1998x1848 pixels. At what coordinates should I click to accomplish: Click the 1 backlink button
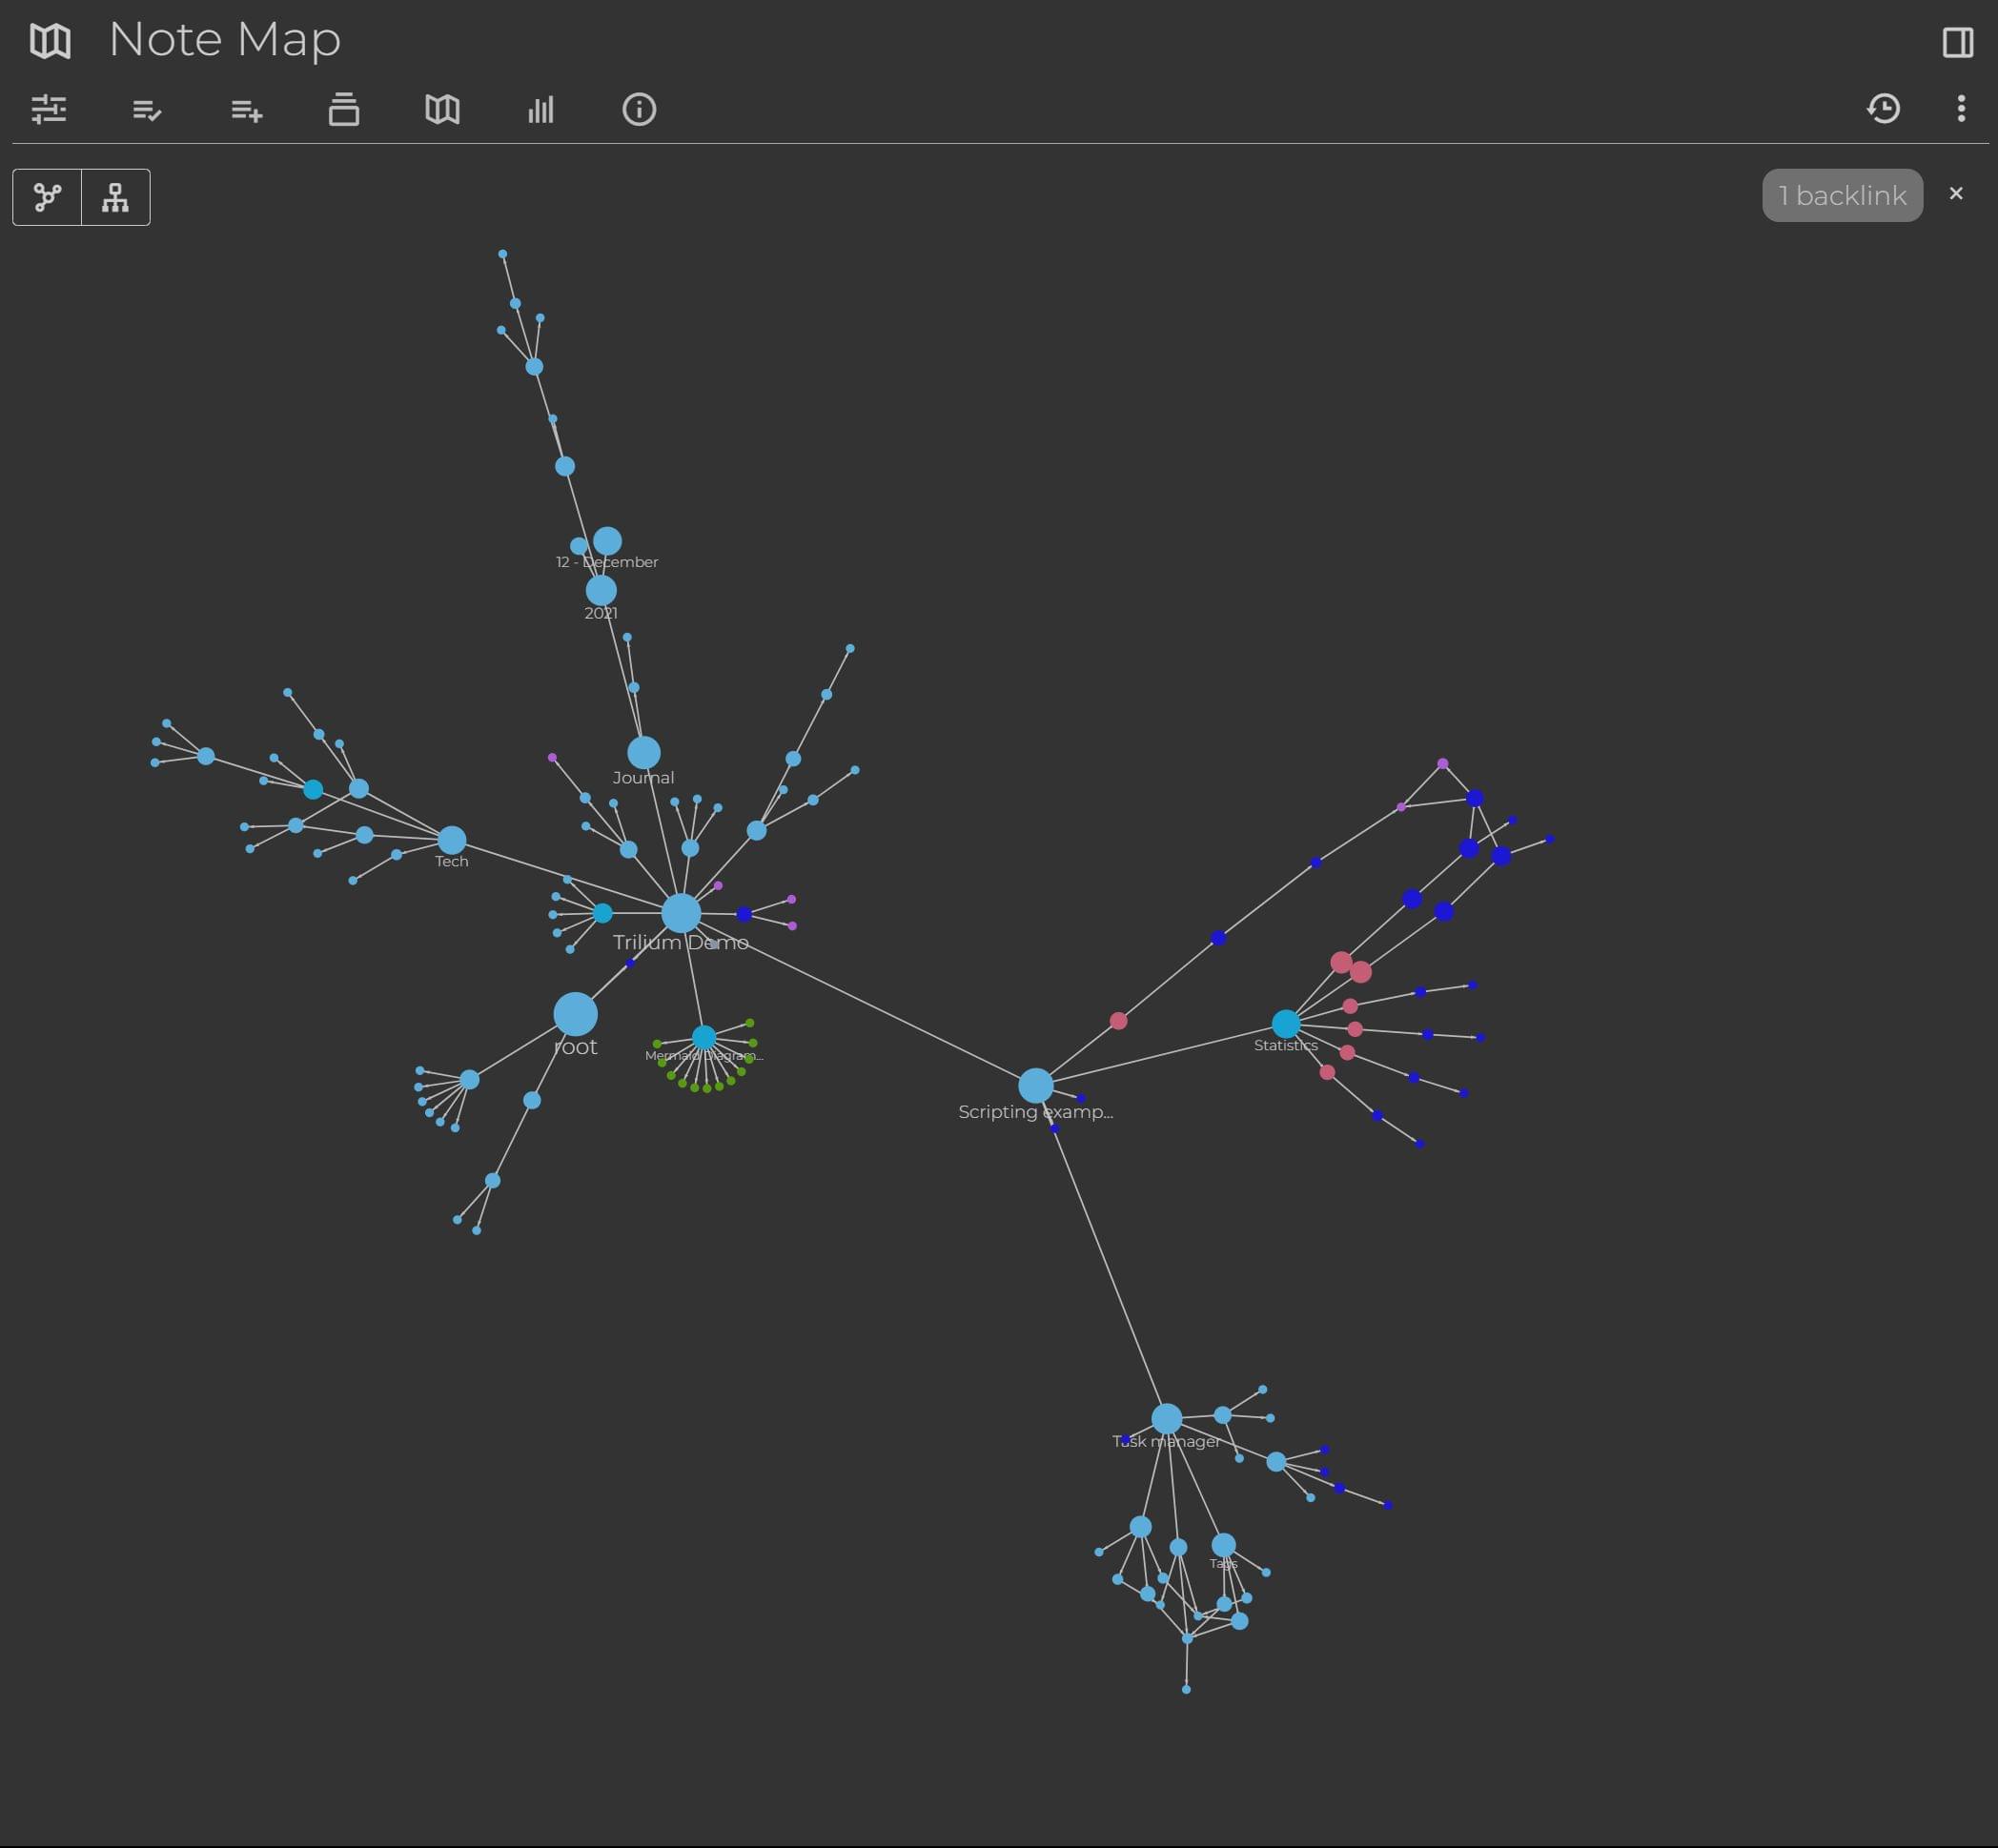pos(1842,195)
